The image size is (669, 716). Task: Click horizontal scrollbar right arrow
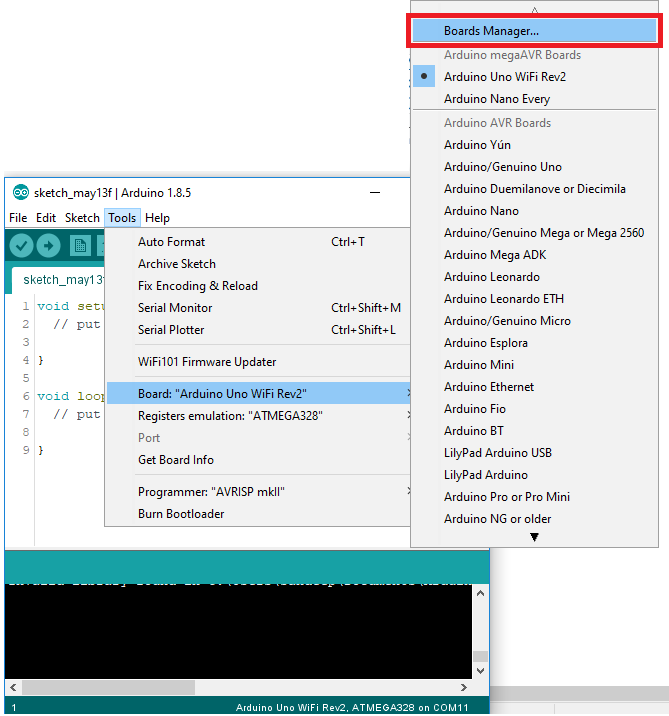[x=464, y=687]
